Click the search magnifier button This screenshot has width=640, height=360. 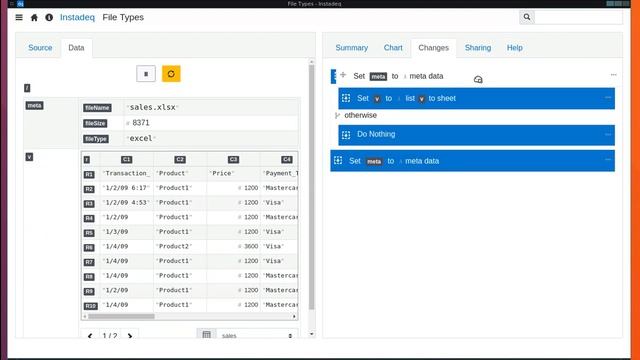point(527,17)
